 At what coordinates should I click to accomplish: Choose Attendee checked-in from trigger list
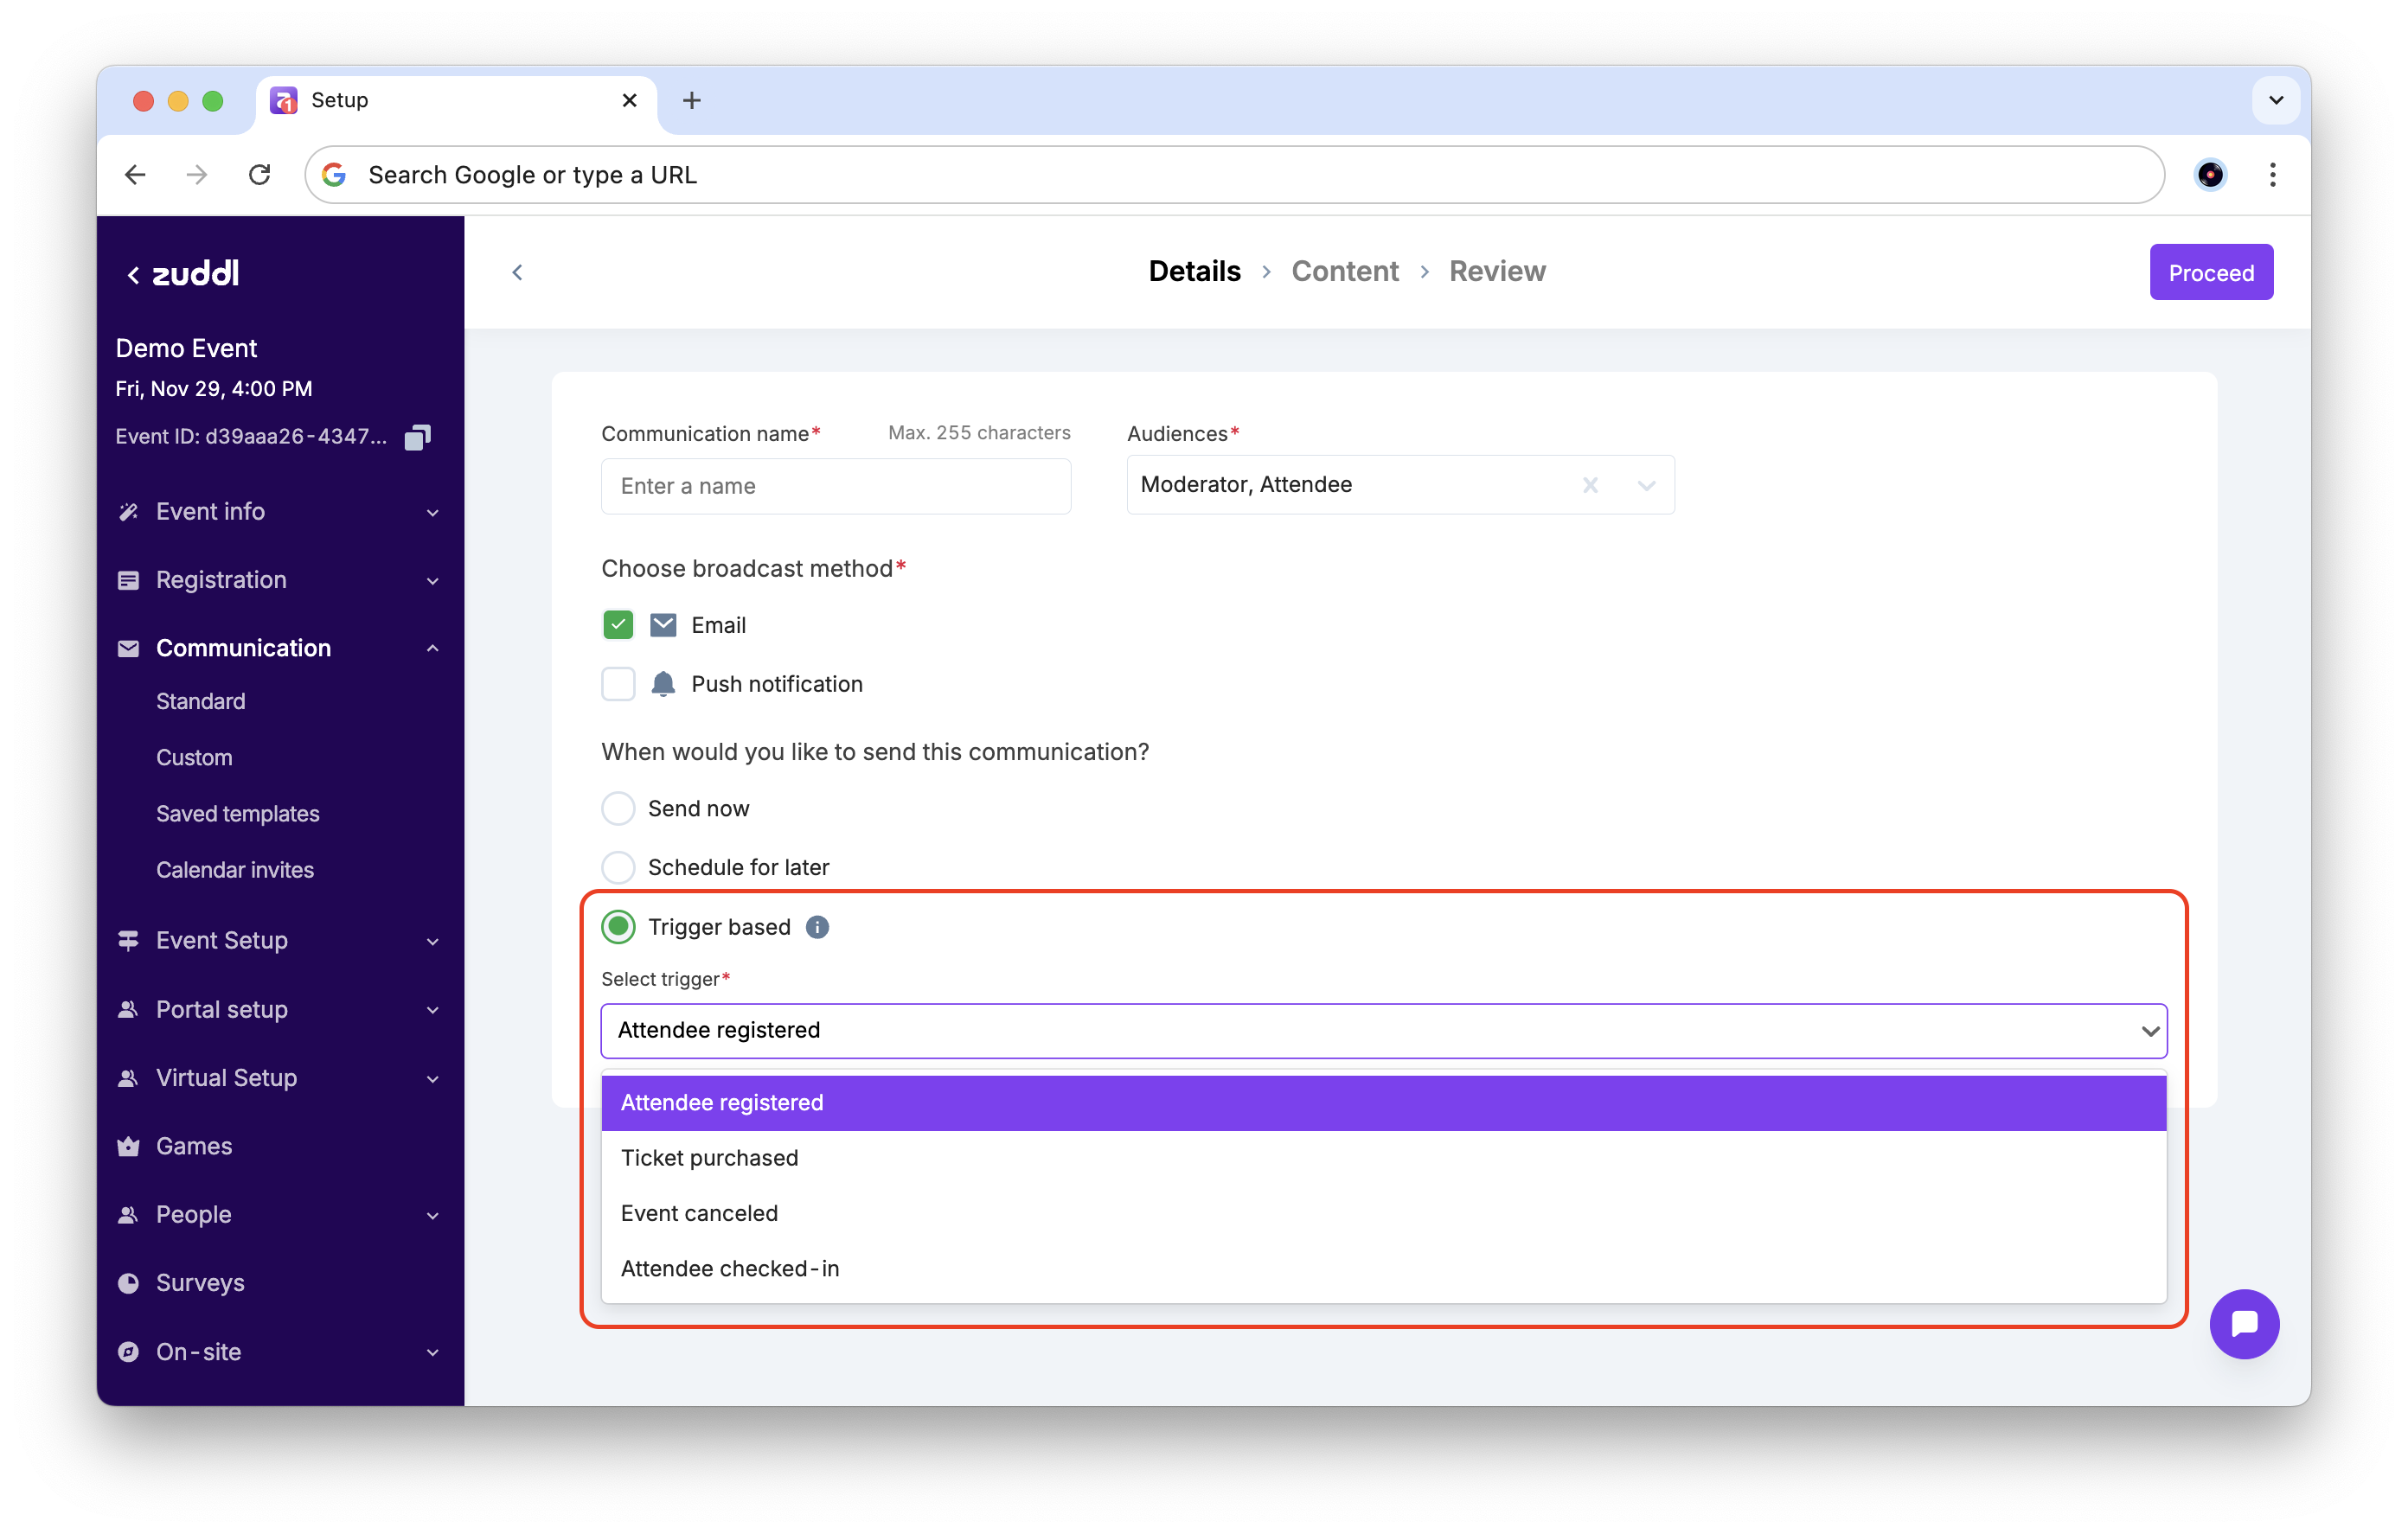(x=729, y=1268)
